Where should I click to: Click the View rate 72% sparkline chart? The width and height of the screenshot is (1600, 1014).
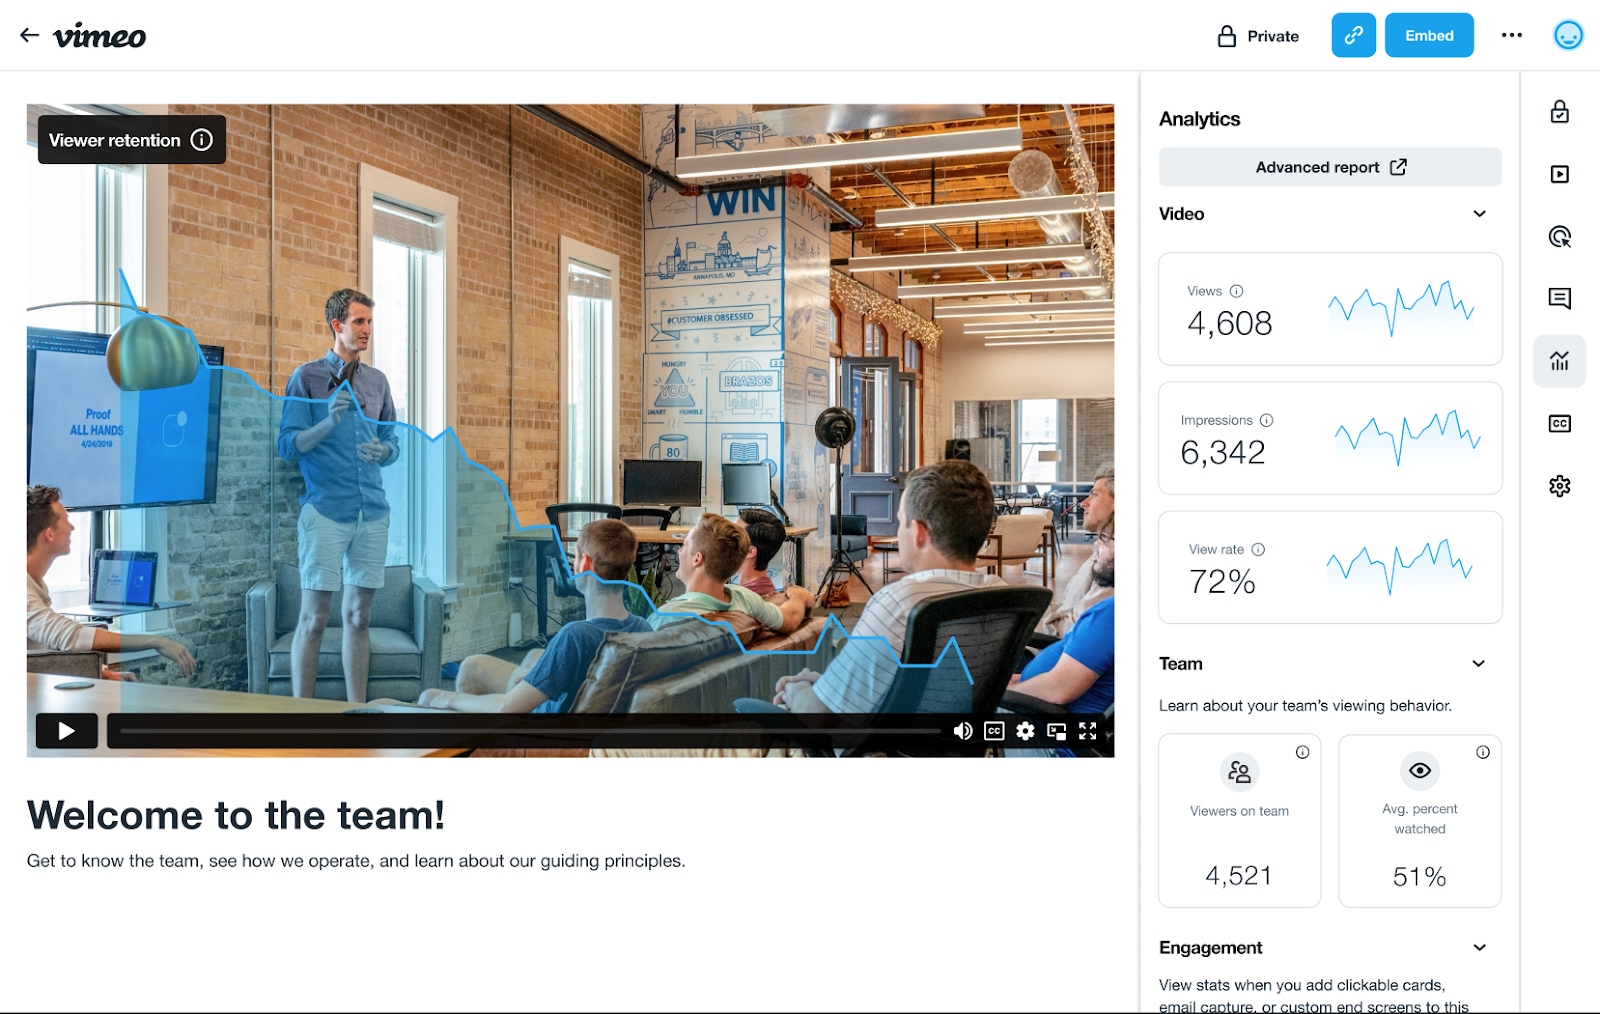coord(1400,566)
